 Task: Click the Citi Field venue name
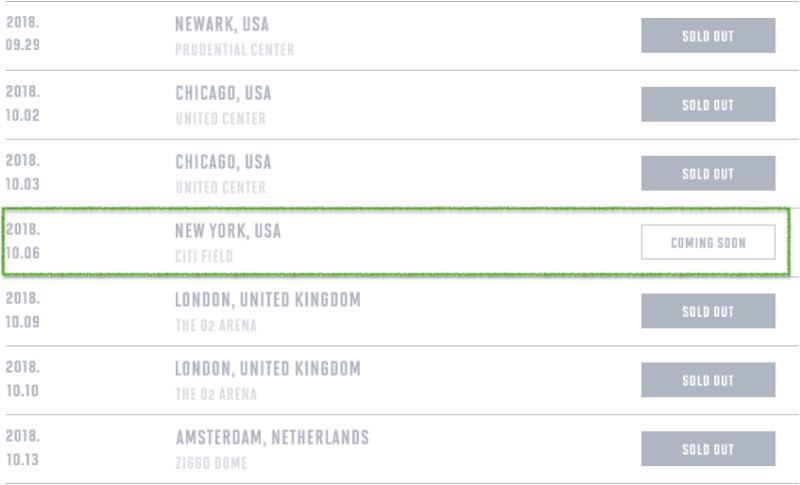[x=204, y=256]
